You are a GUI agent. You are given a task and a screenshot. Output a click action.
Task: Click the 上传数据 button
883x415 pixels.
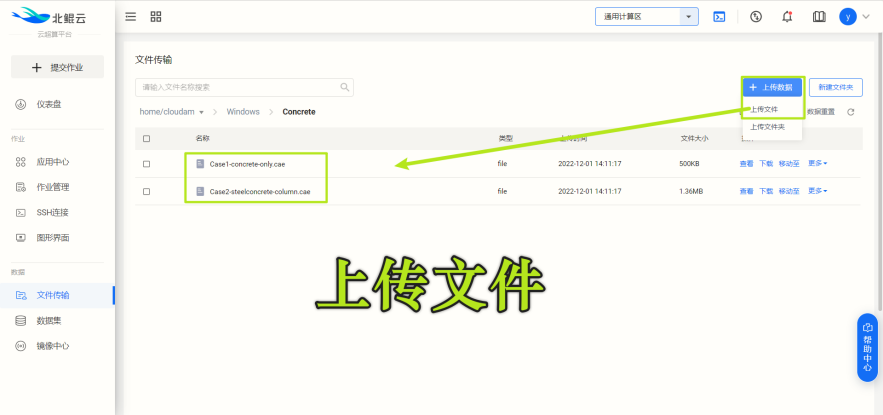pyautogui.click(x=772, y=87)
